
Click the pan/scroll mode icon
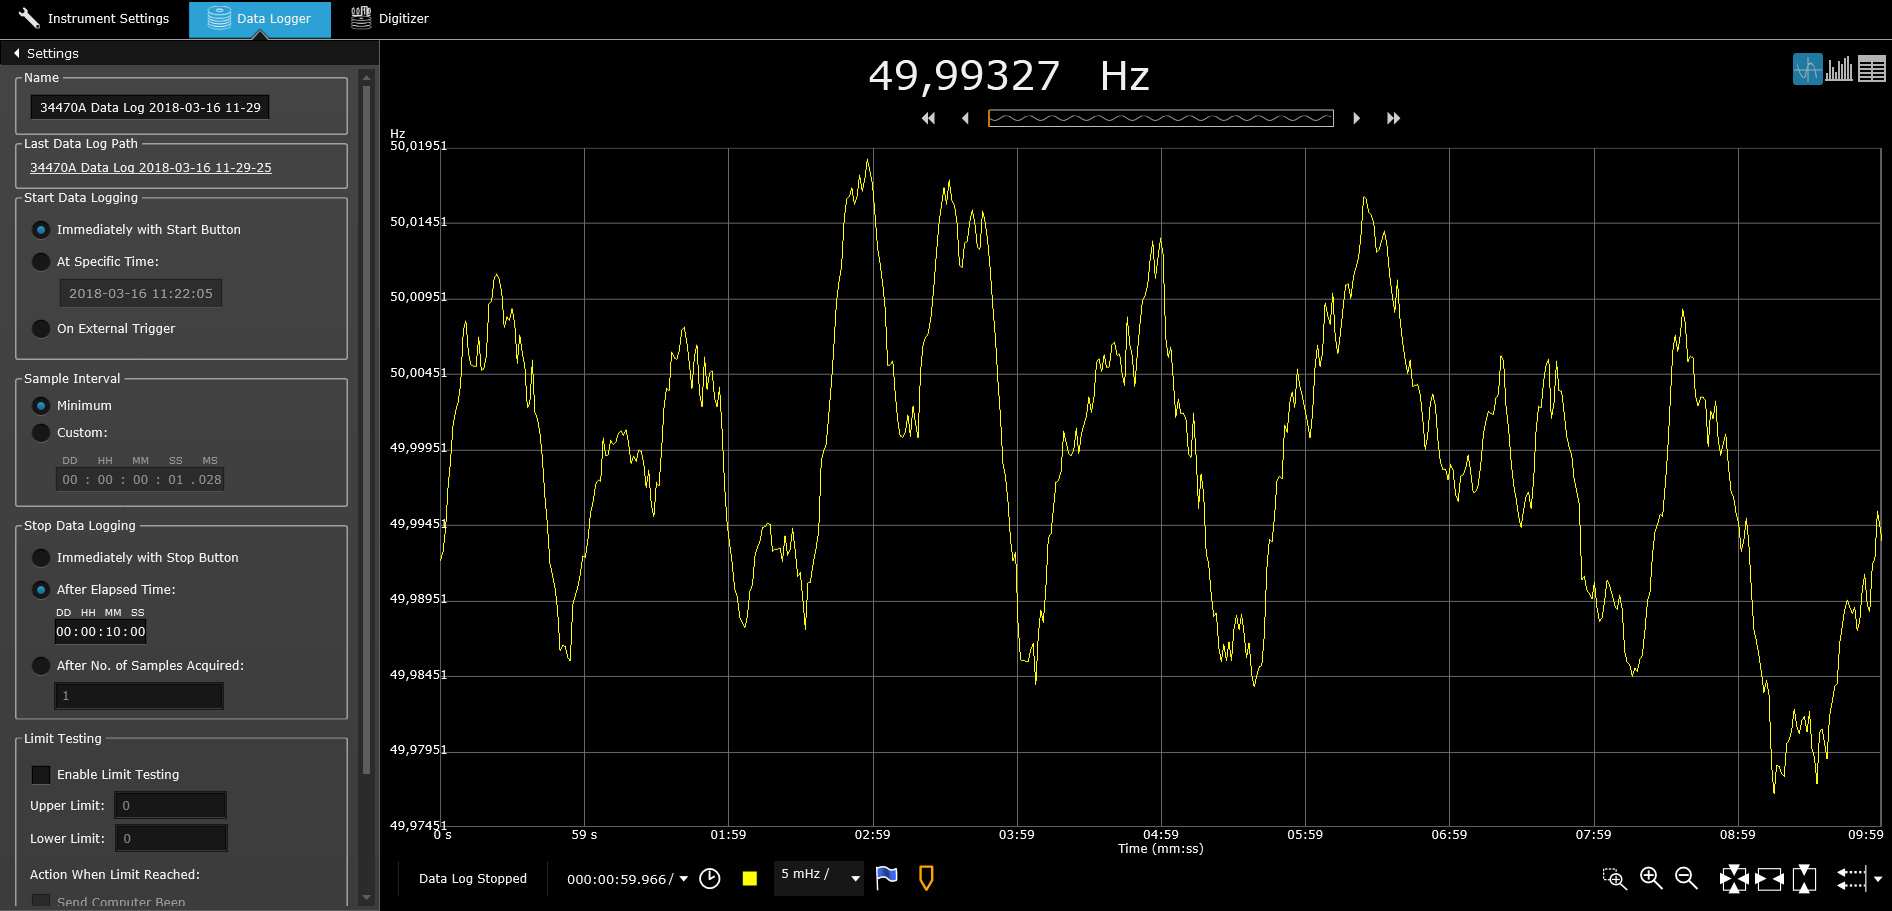click(1851, 879)
